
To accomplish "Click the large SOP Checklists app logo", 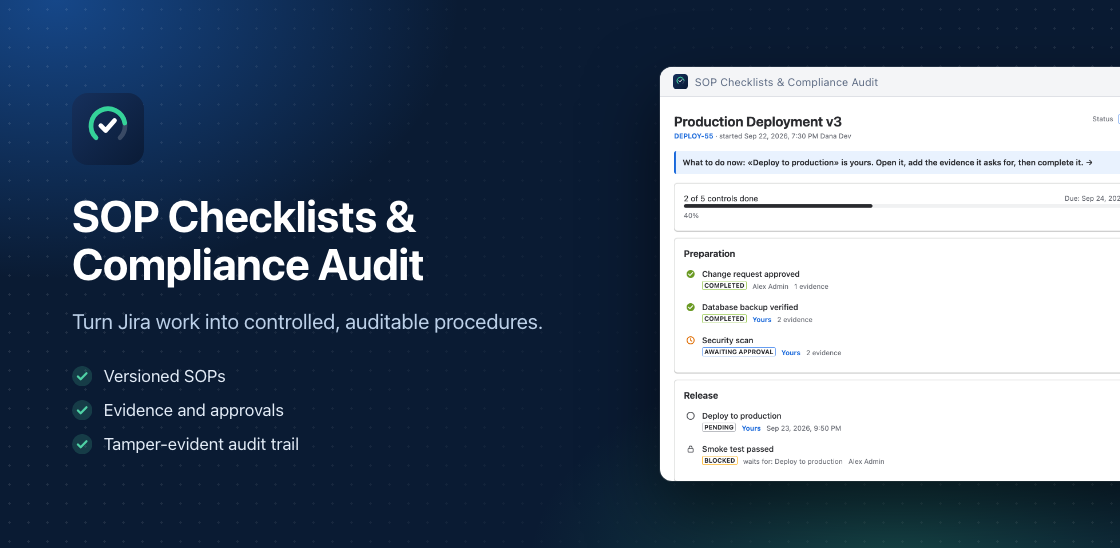I will pos(108,129).
